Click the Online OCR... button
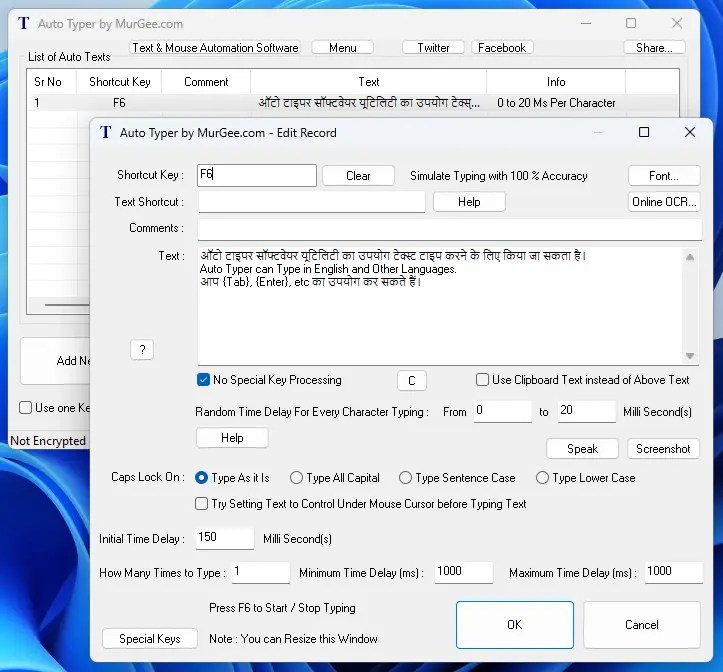The image size is (723, 672). [664, 202]
